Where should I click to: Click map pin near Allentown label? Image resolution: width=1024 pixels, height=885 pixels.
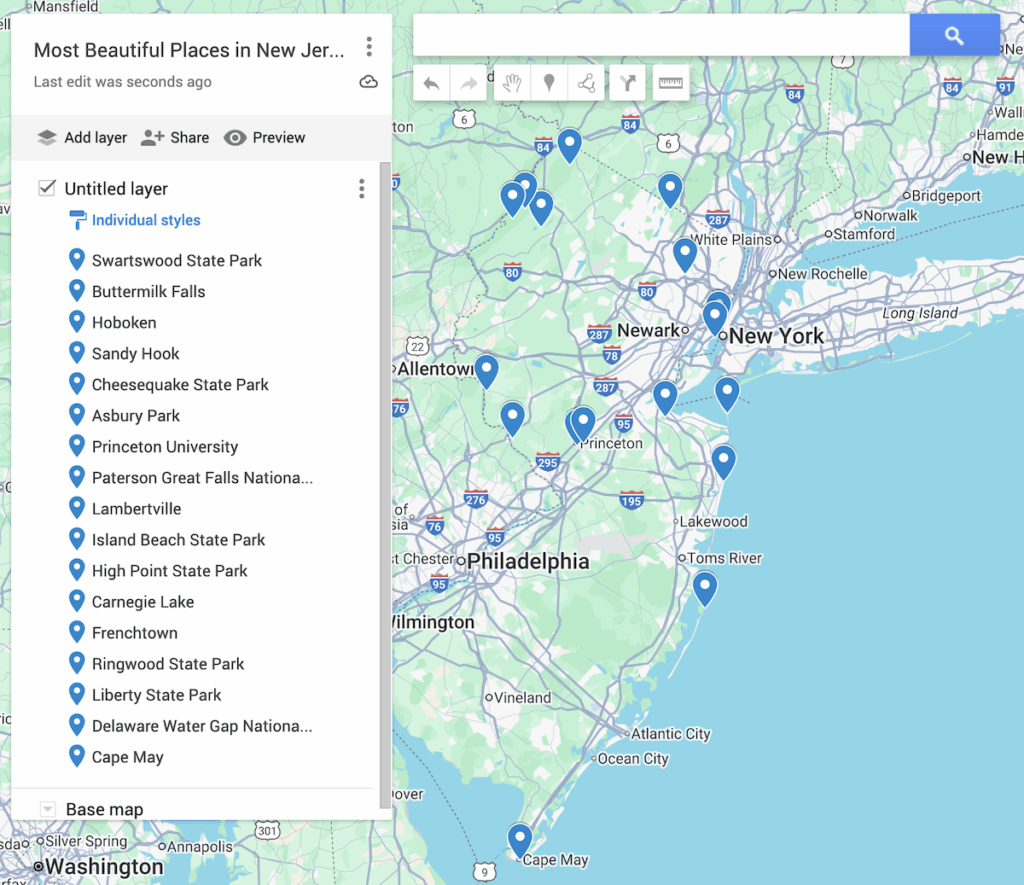point(487,370)
